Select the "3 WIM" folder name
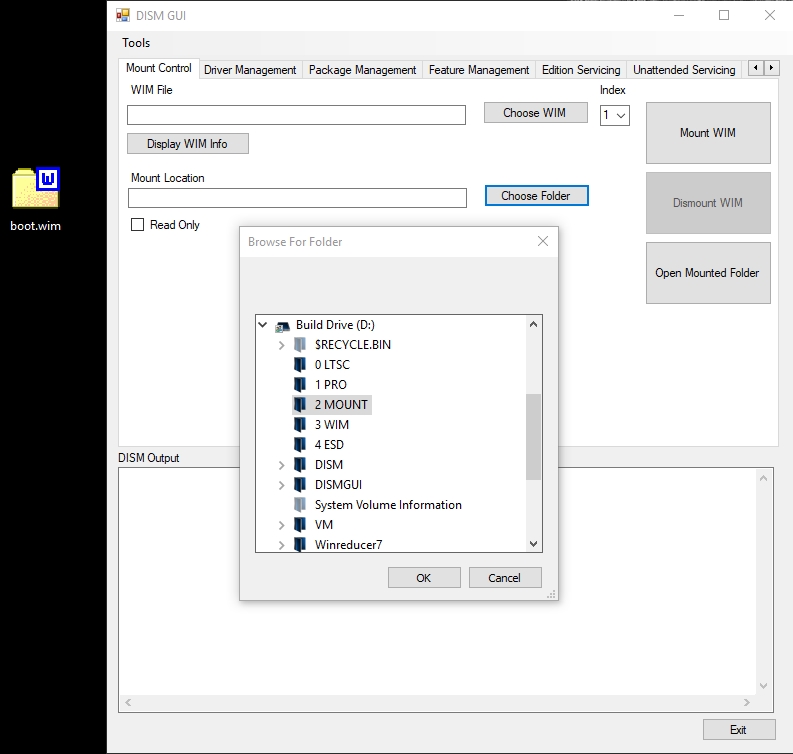 (x=332, y=425)
